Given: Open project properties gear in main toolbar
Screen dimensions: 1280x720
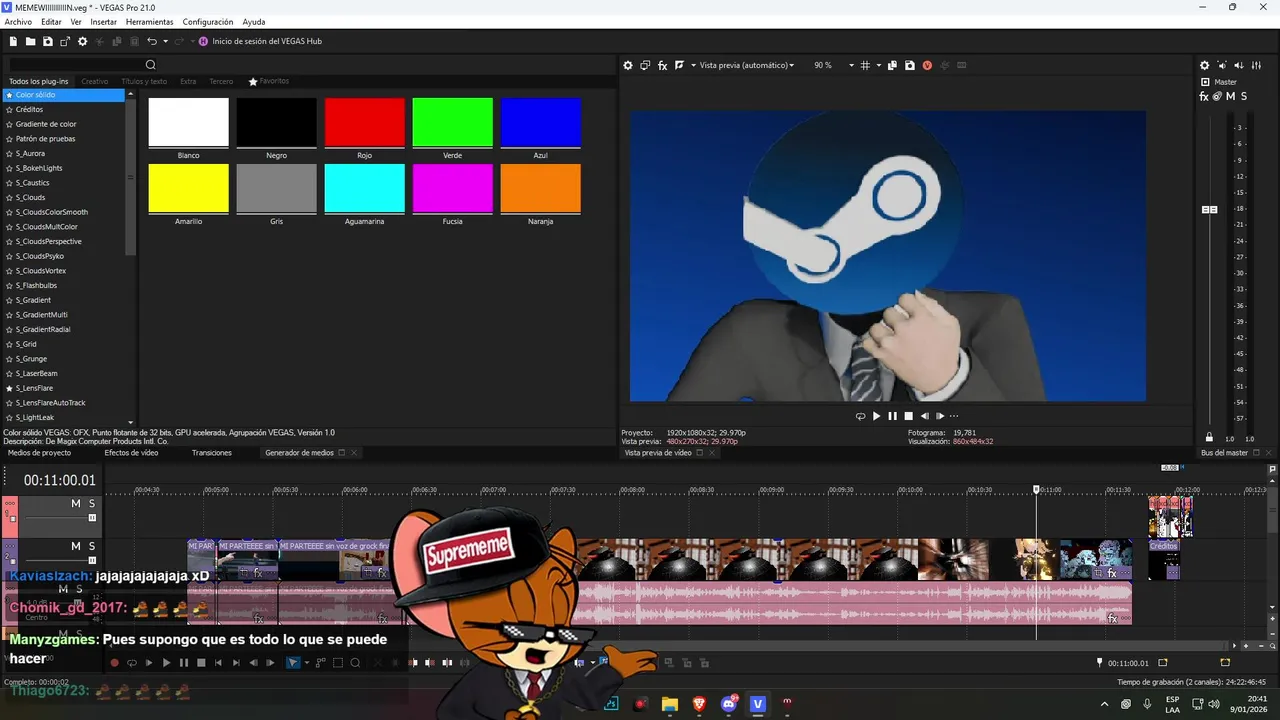Looking at the screenshot, I should coord(83,41).
